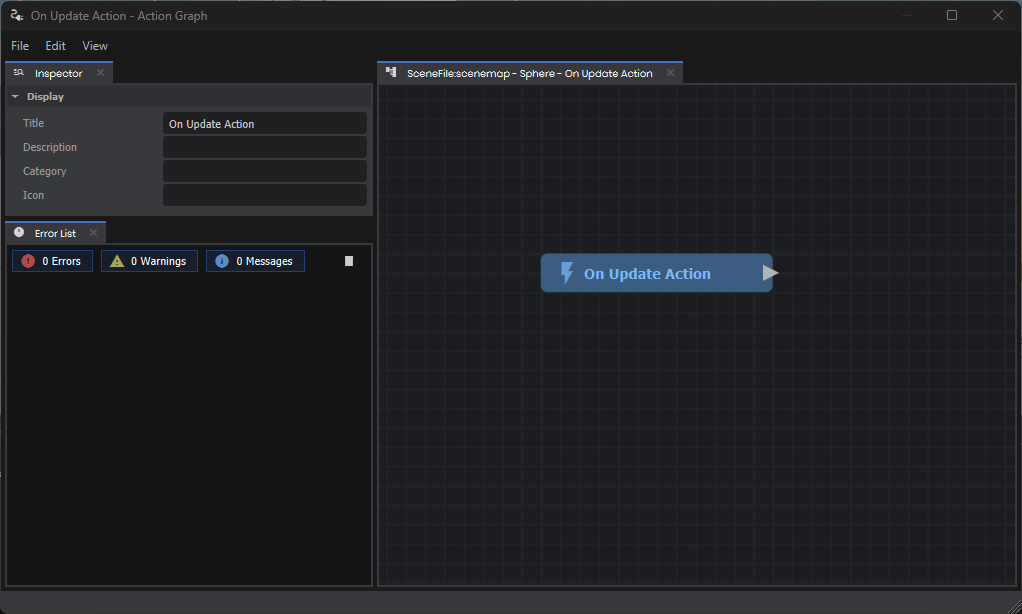
Task: Open the File menu
Action: click(19, 45)
